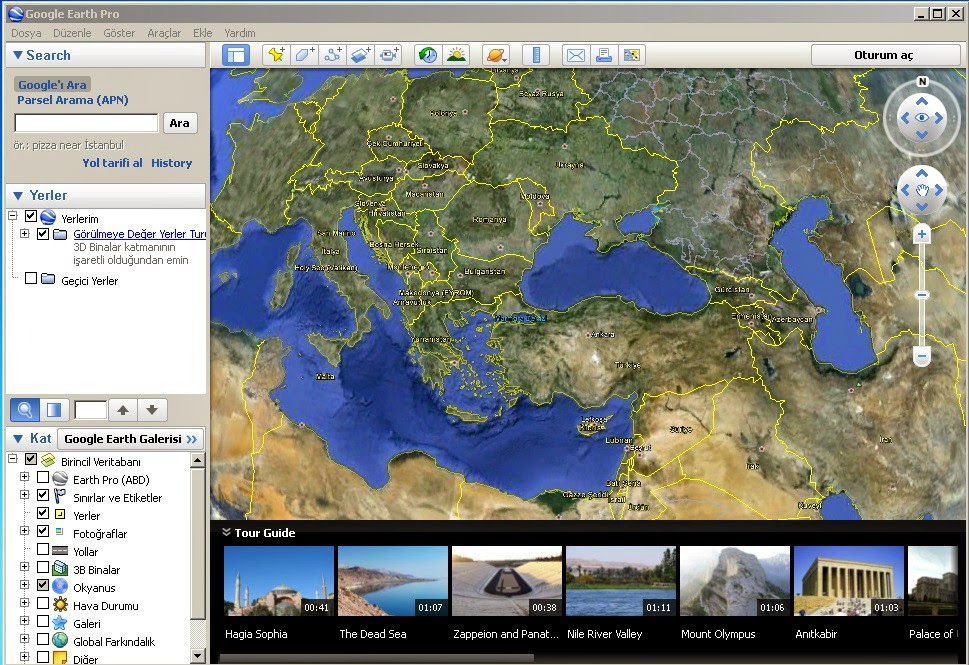Toggle sunlight across the landscape

point(456,55)
